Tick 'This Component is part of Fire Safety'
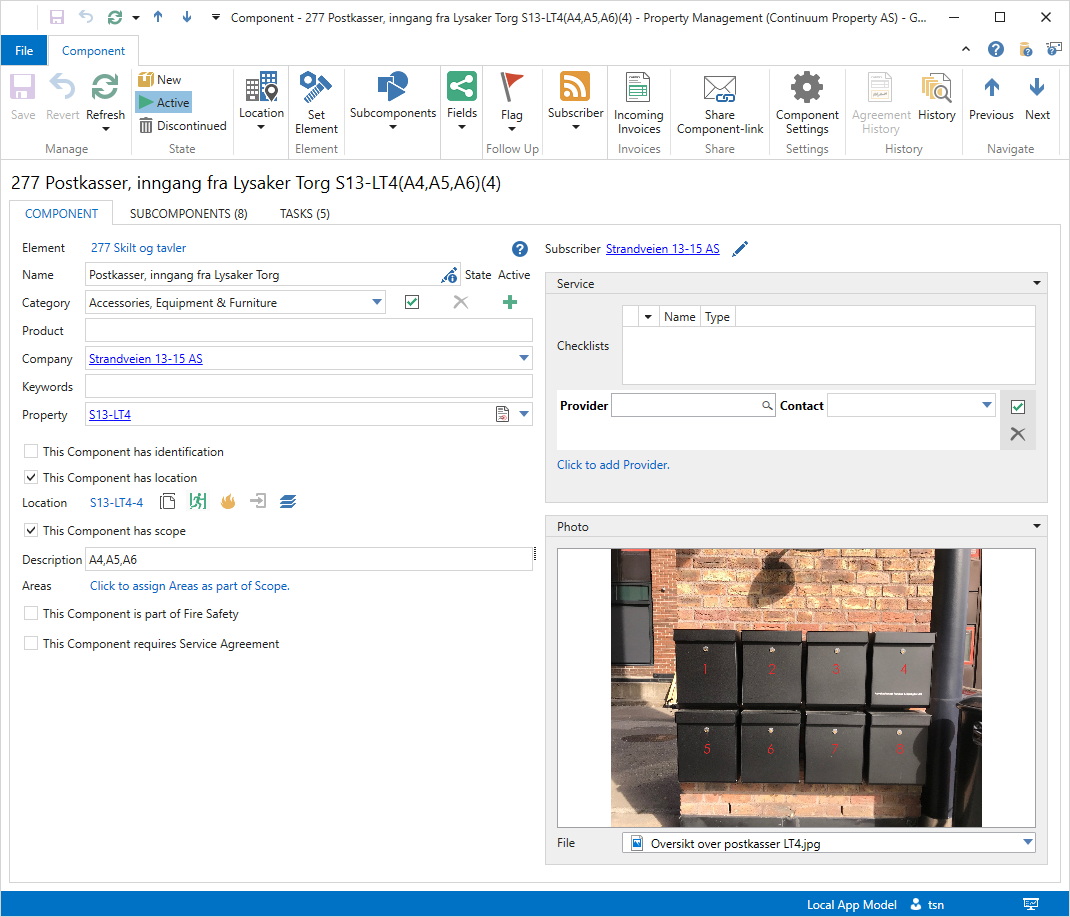Screen dimensions: 1070x917 click(x=32, y=614)
